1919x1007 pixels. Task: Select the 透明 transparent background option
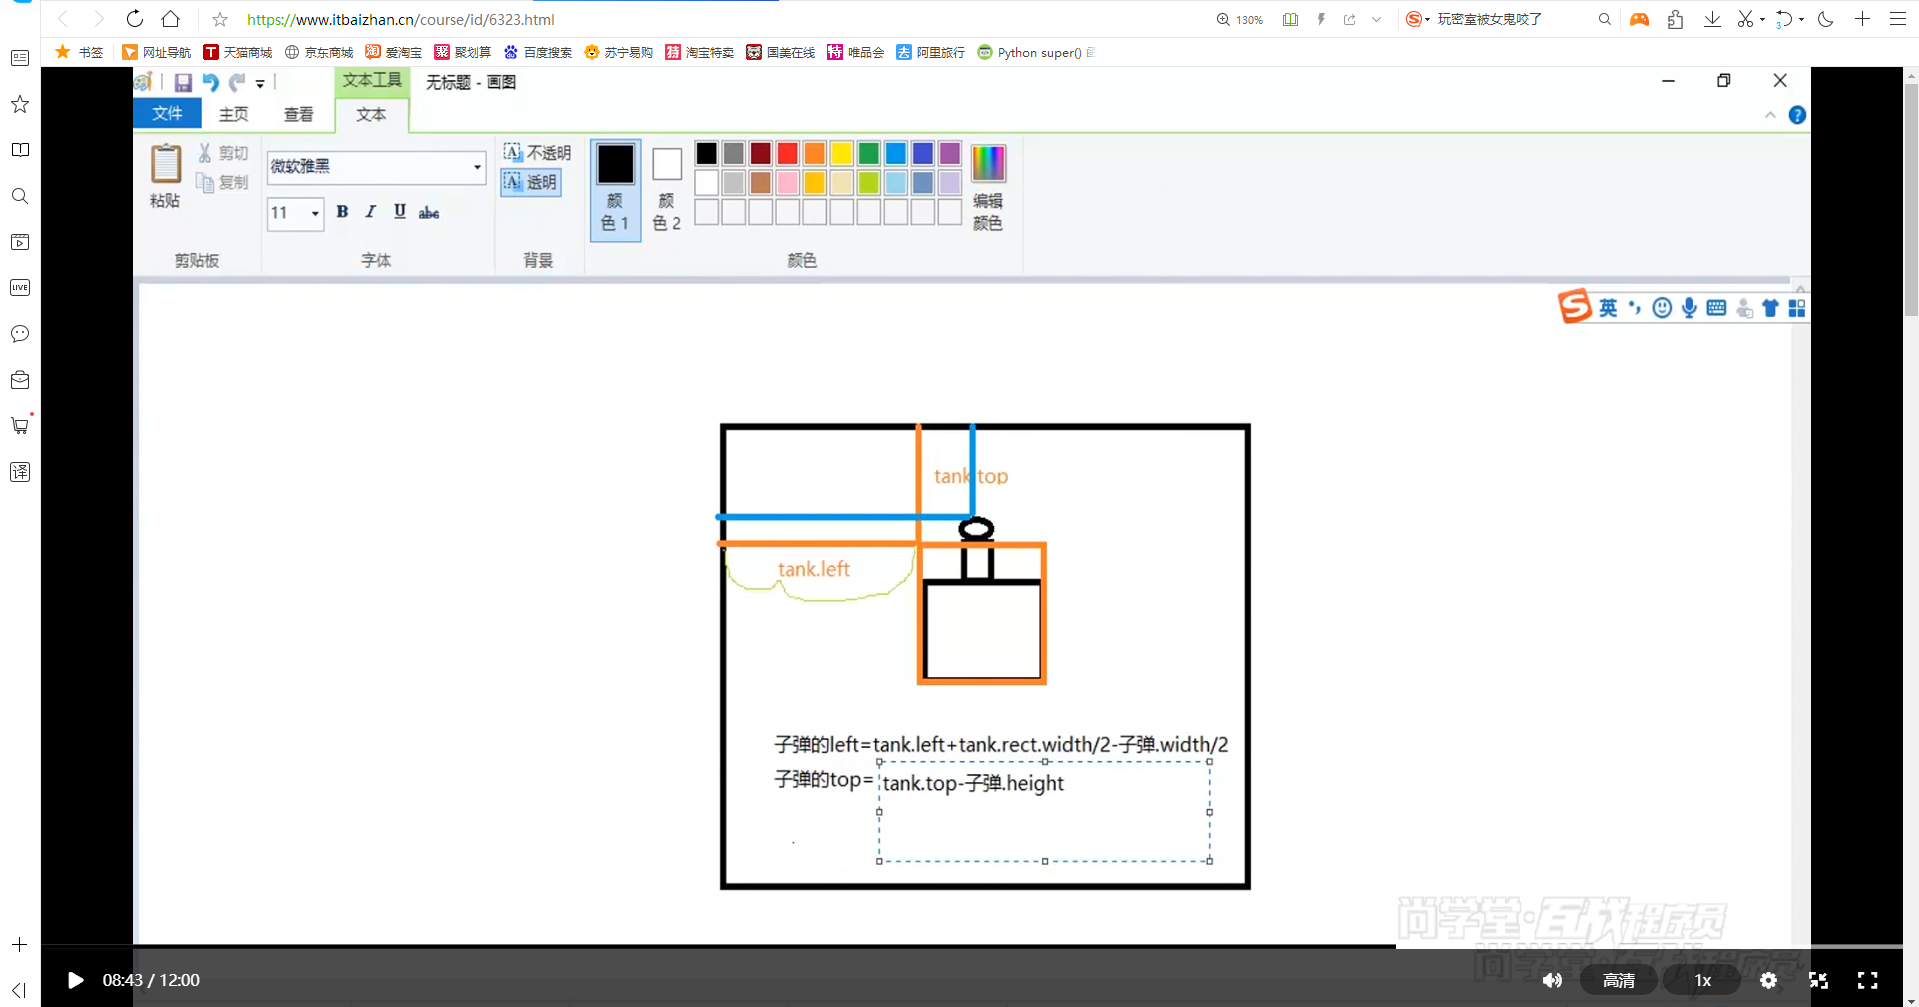531,182
